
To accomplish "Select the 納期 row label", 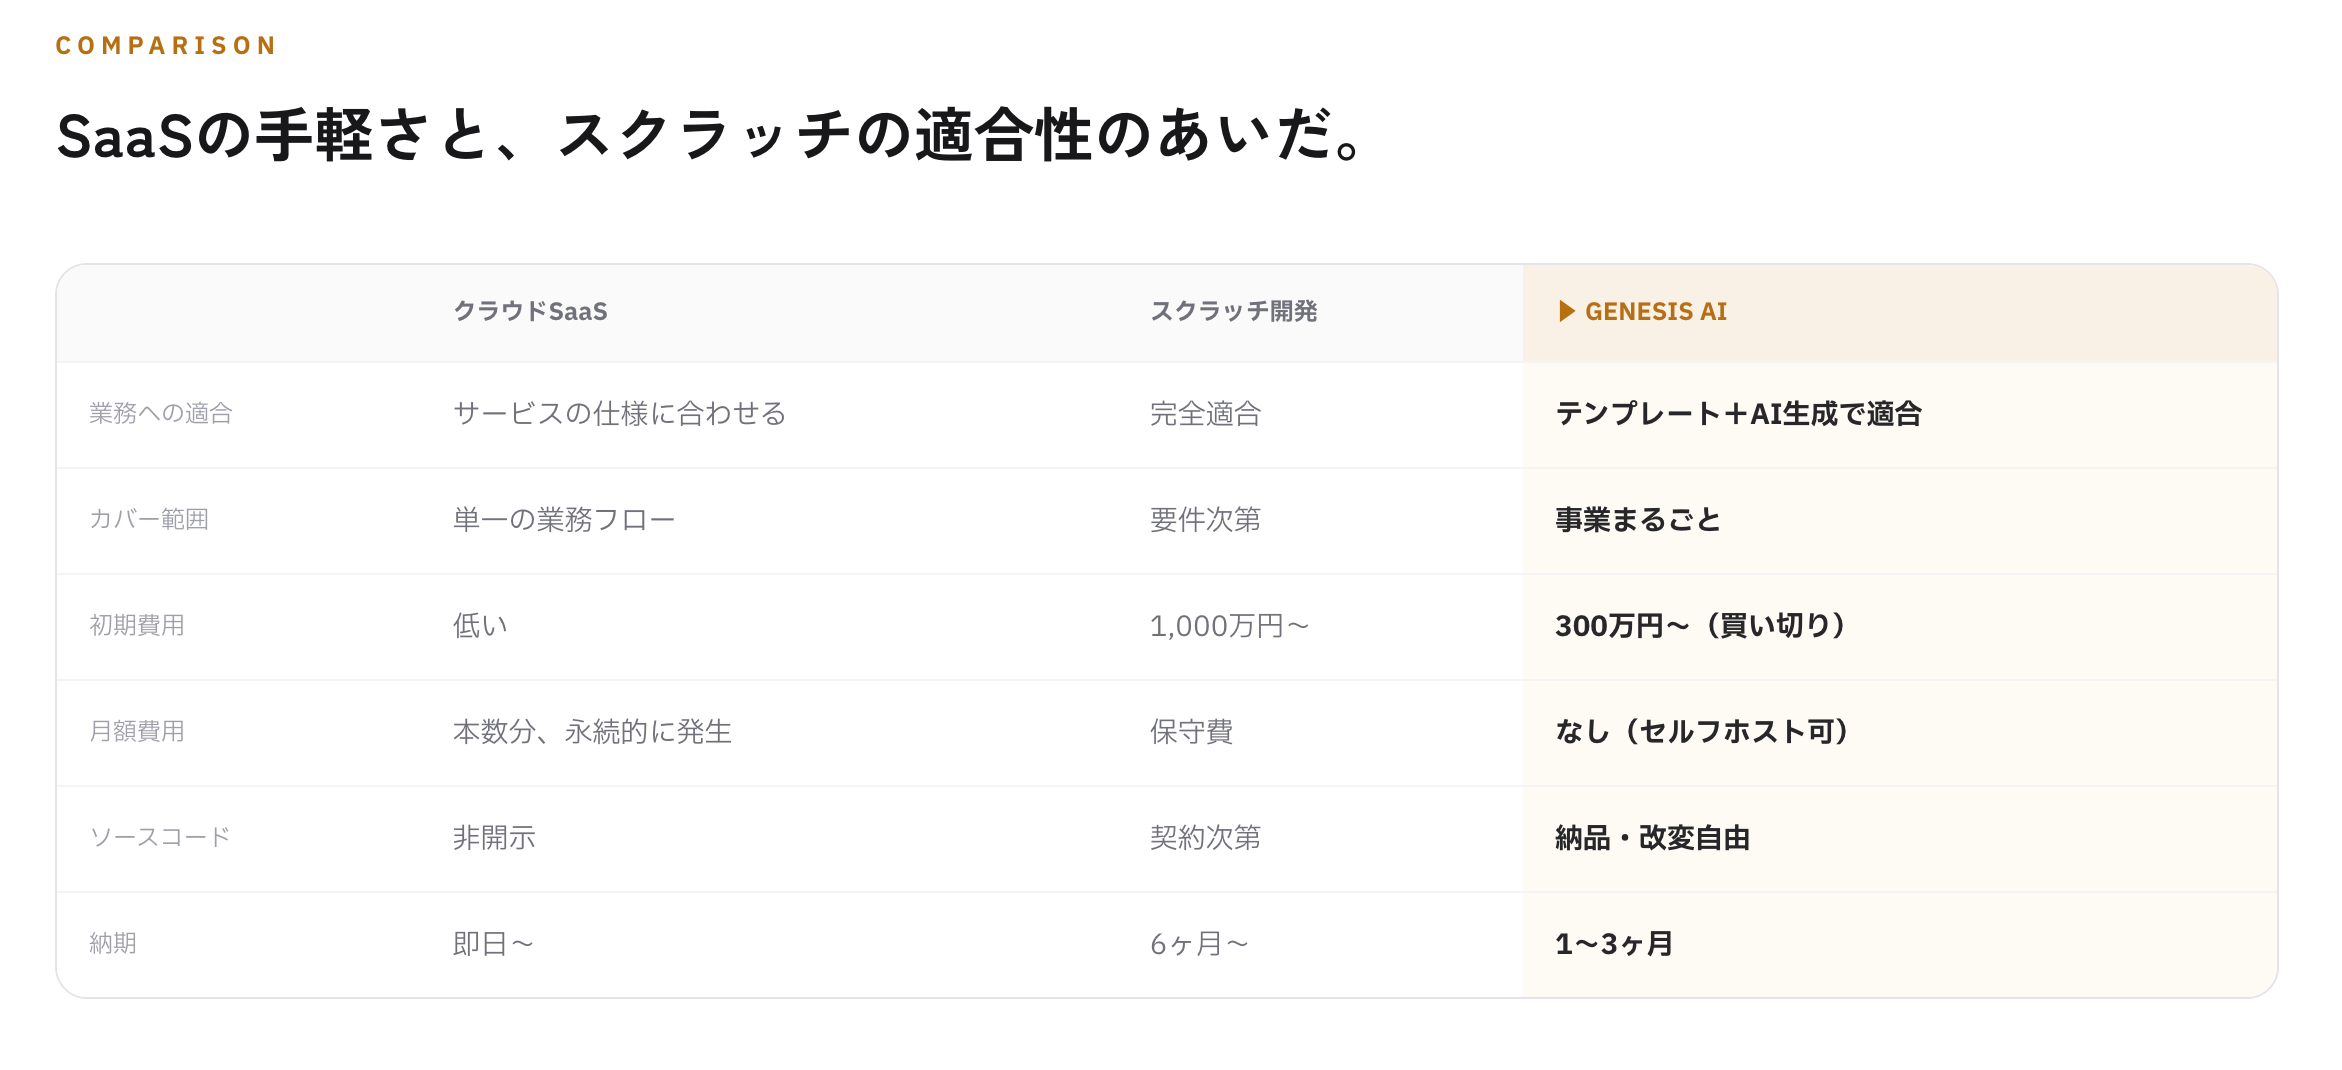I will click(x=113, y=943).
